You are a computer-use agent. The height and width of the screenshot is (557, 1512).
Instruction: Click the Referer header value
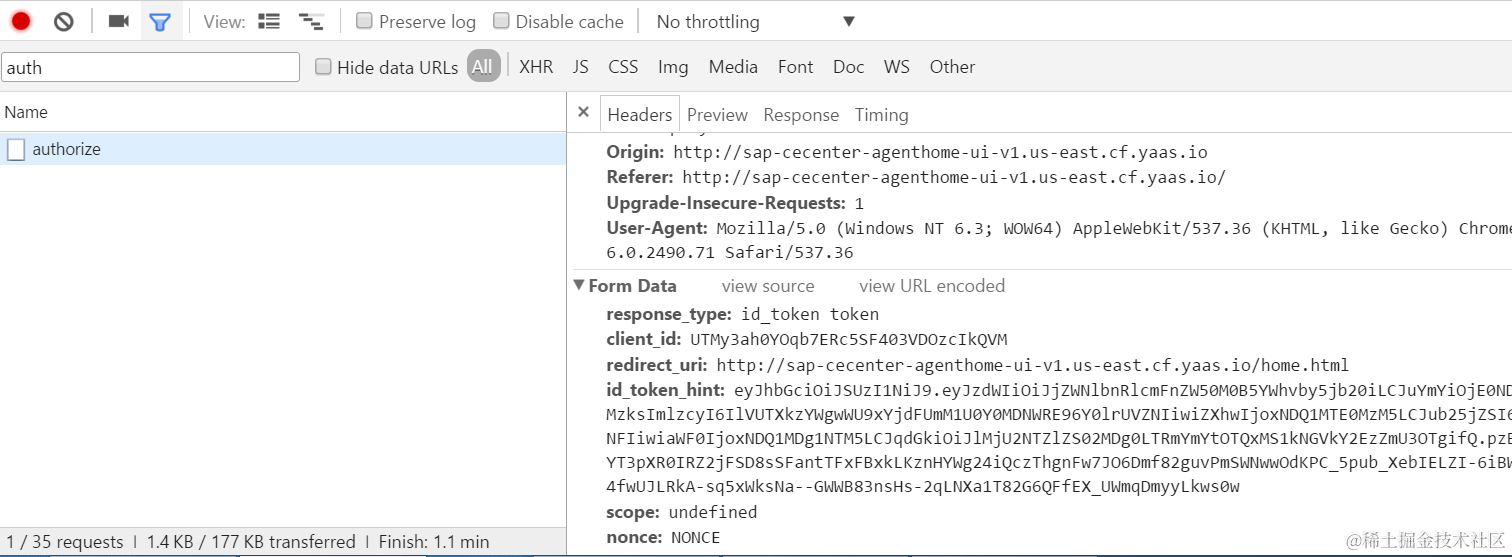(x=954, y=177)
